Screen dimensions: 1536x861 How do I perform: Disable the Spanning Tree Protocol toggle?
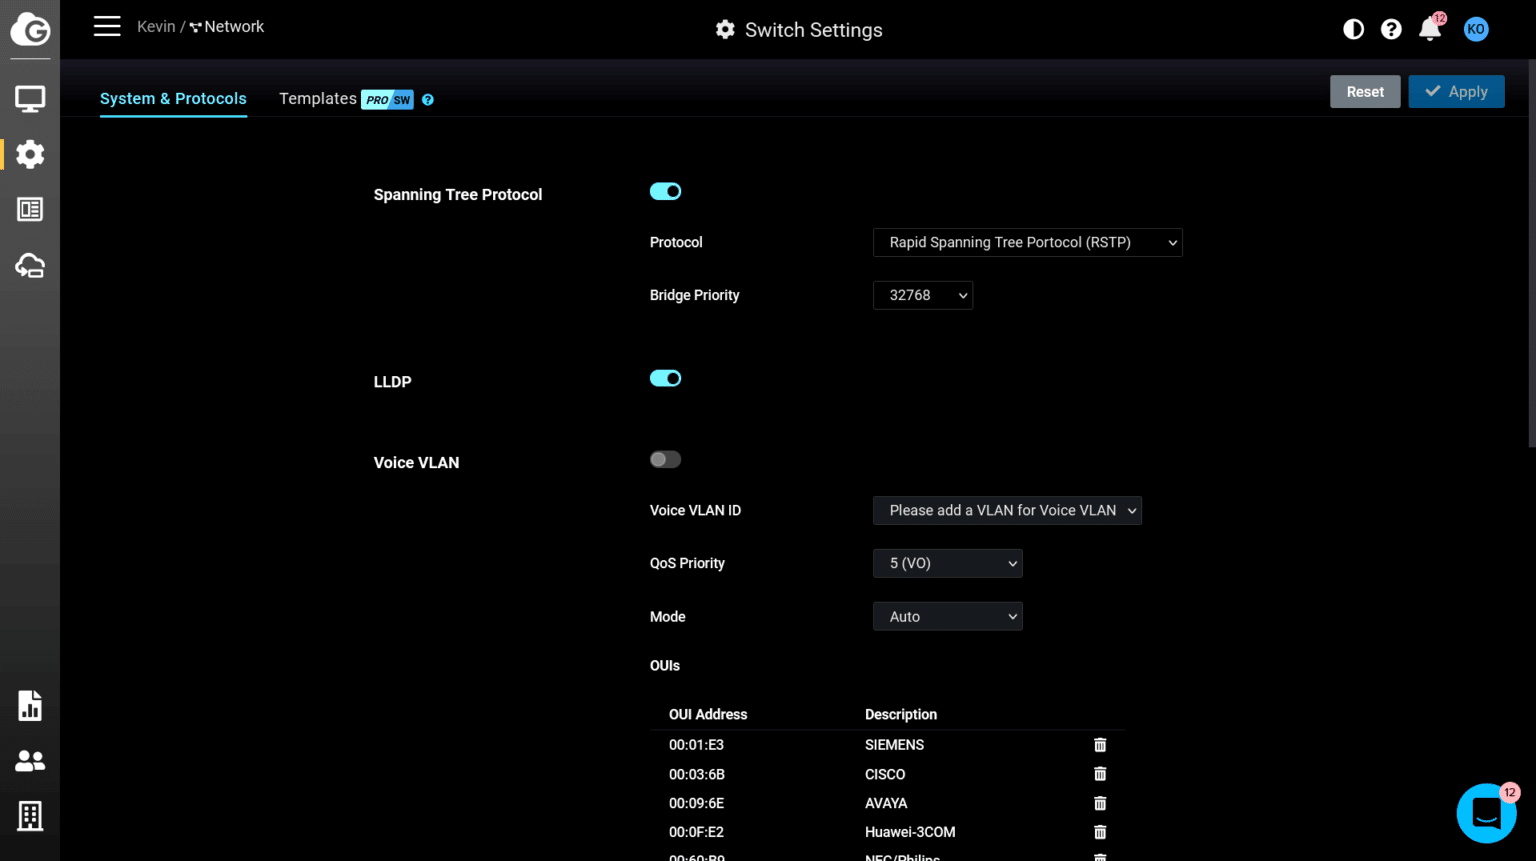point(665,191)
